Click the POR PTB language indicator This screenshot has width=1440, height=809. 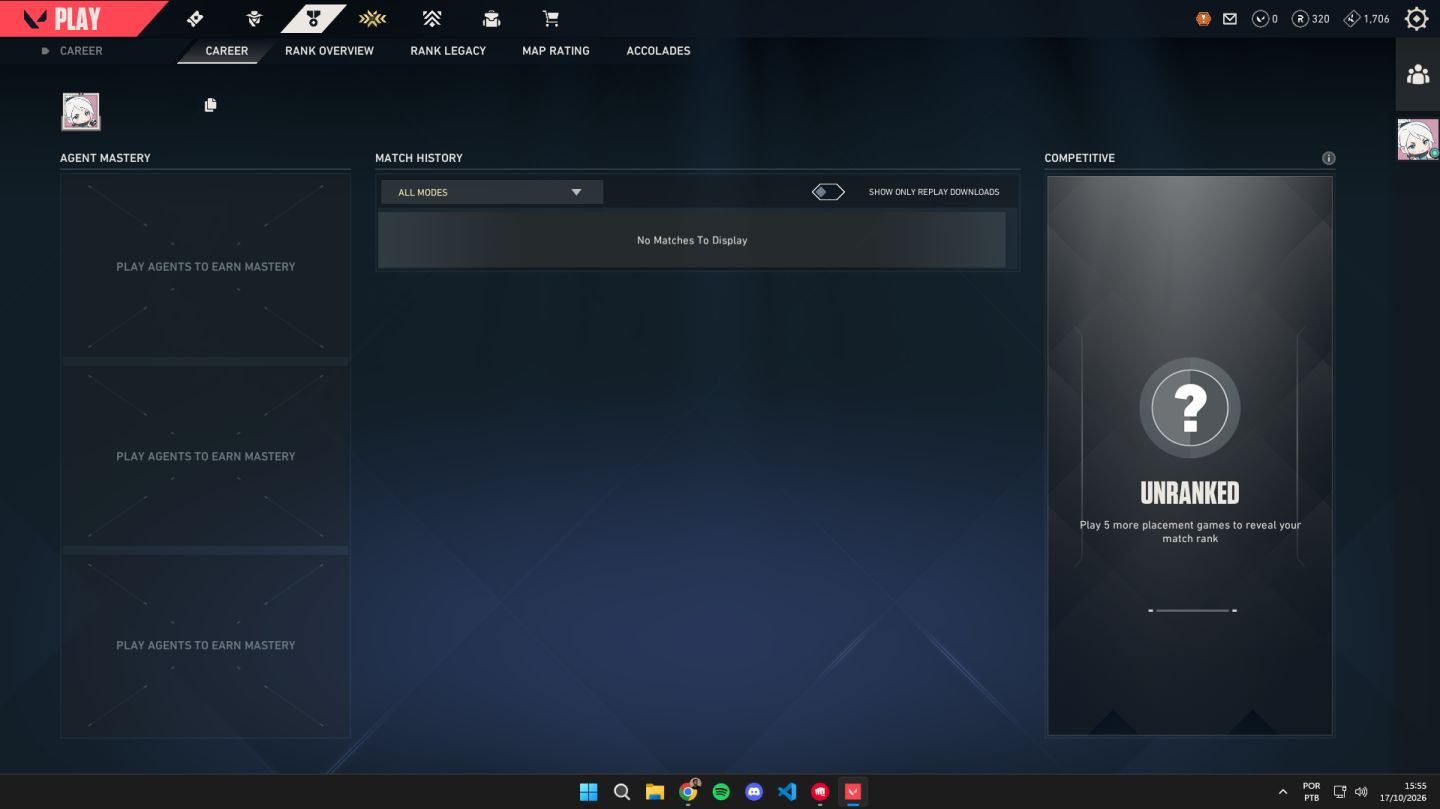pos(1311,792)
